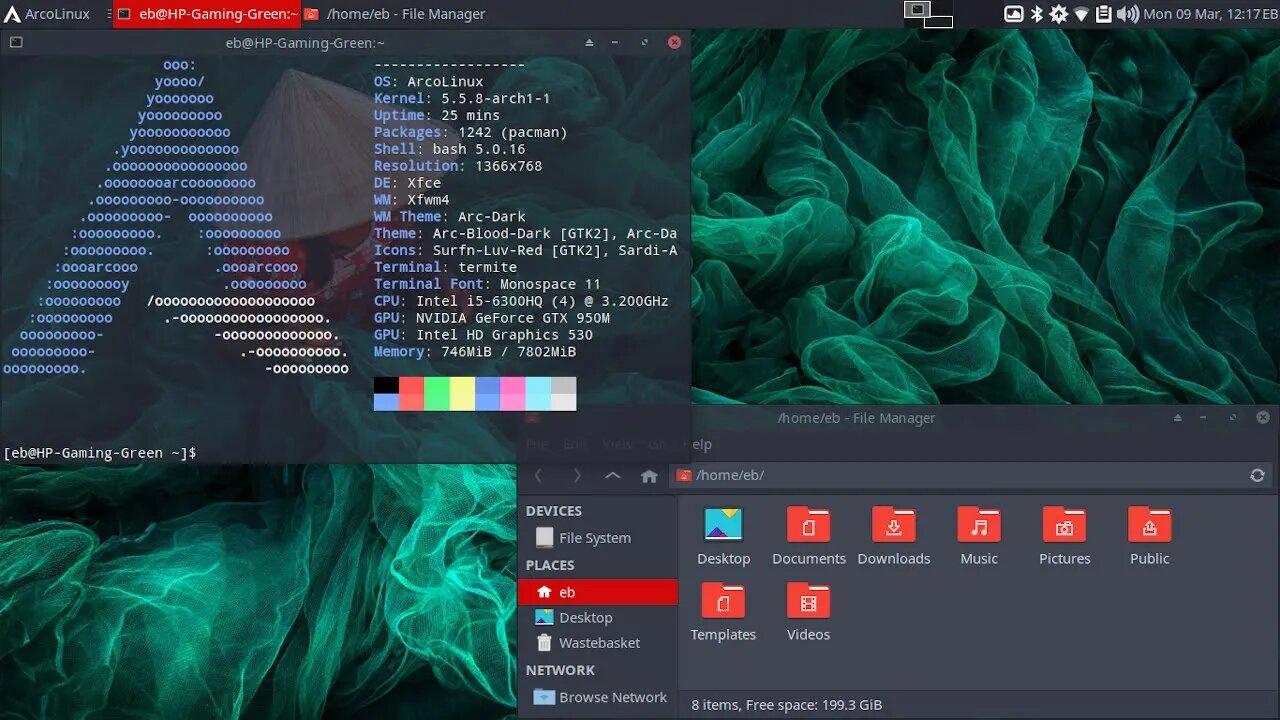
Task: Click the PLACES sidebar heading
Action: (550, 565)
